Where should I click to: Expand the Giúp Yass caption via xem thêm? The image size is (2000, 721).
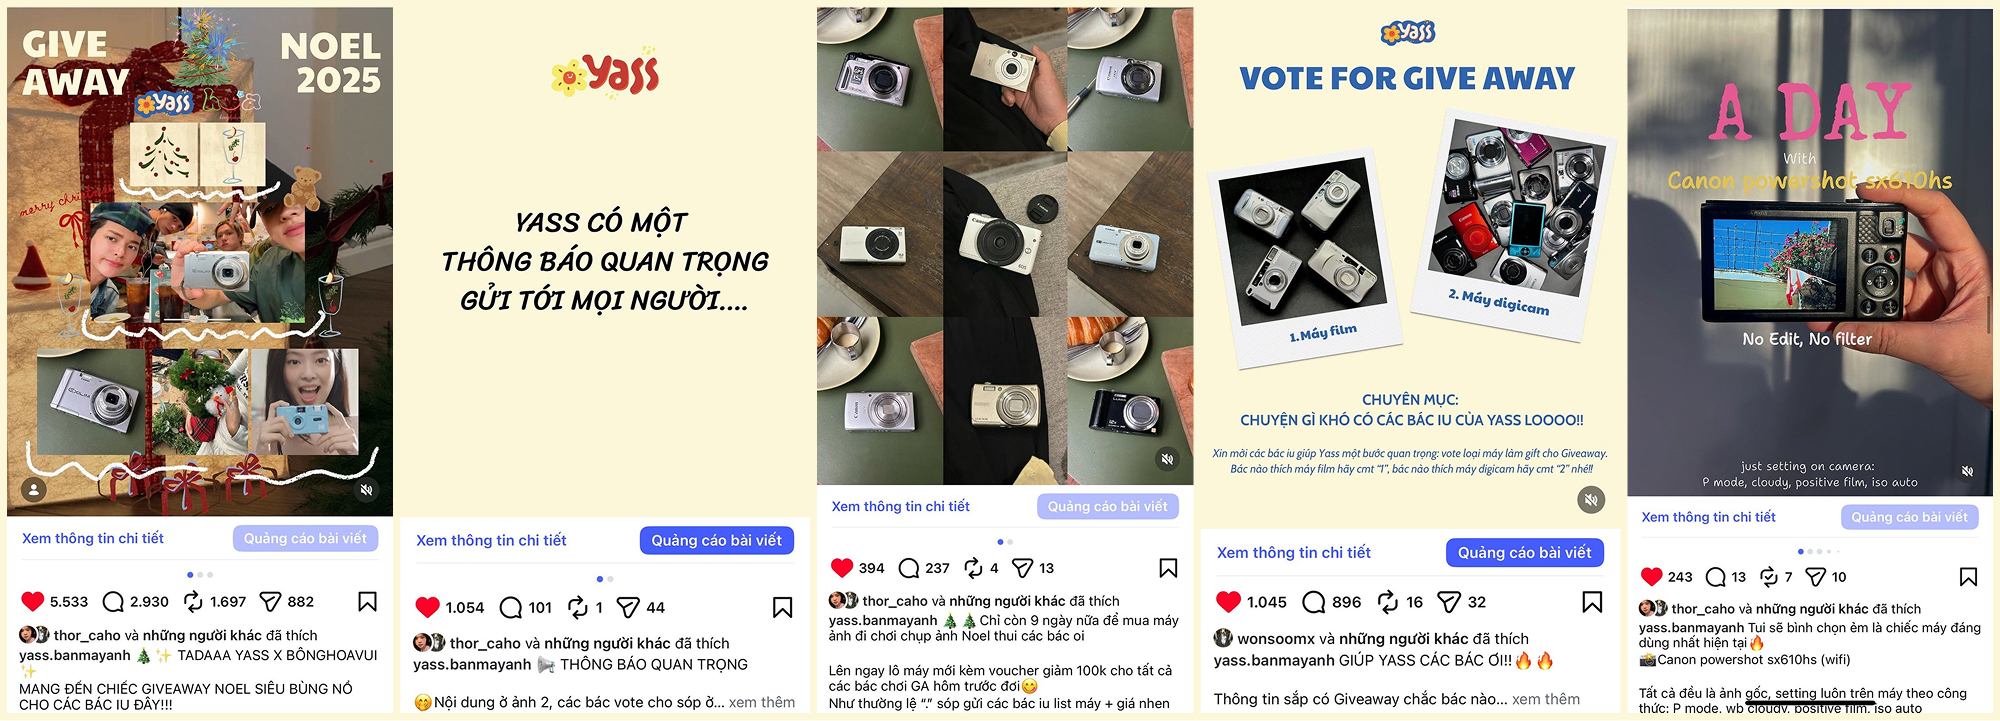click(1546, 699)
